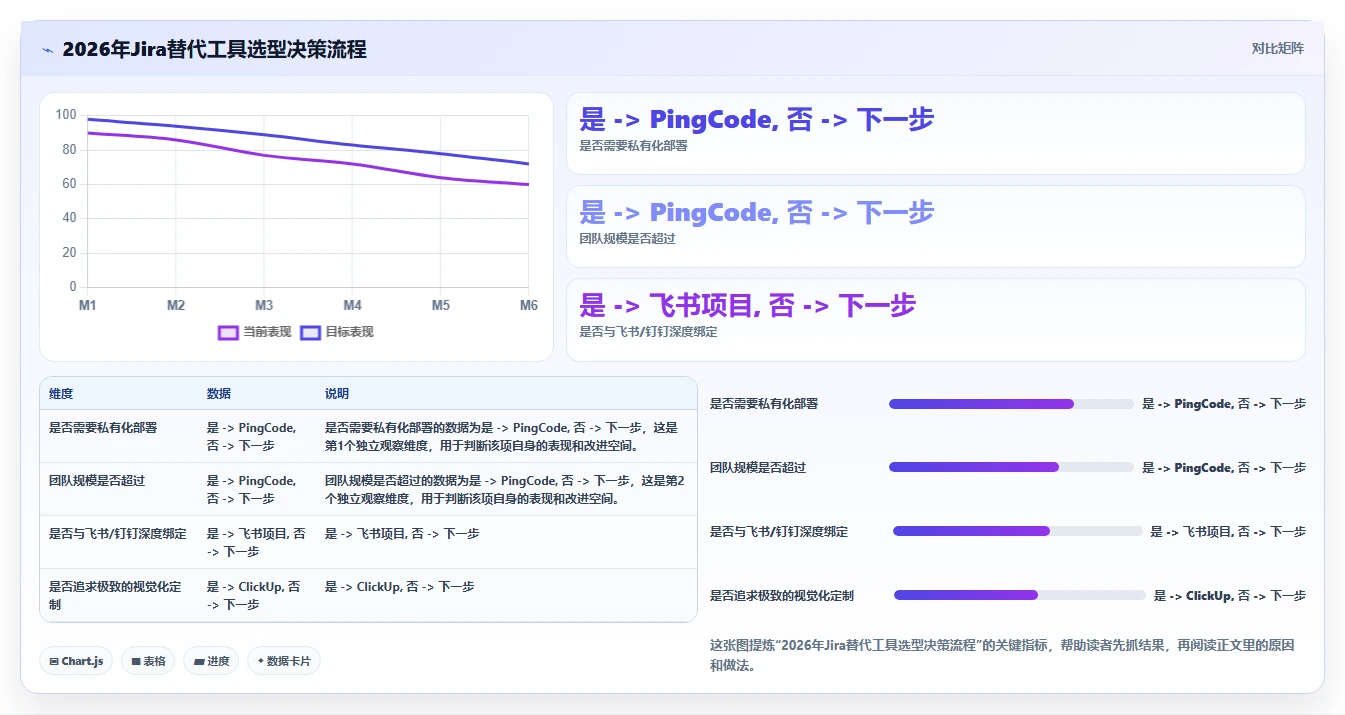Screen dimensions: 1345x715
Task: Toggle the 目标表现 legend swatch
Action: point(309,332)
